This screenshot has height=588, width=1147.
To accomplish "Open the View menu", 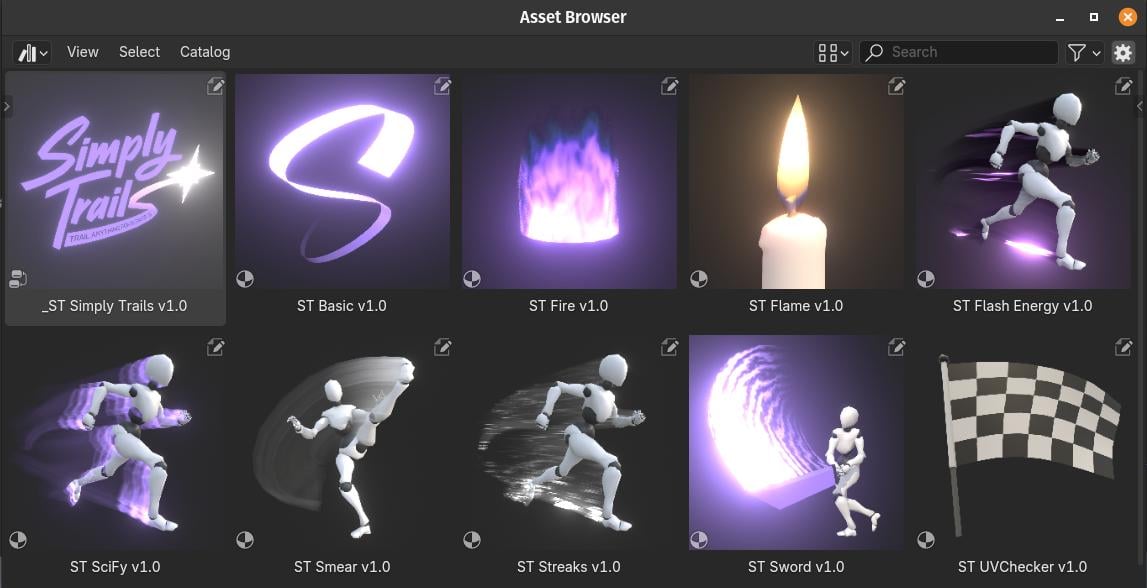I will (x=83, y=52).
